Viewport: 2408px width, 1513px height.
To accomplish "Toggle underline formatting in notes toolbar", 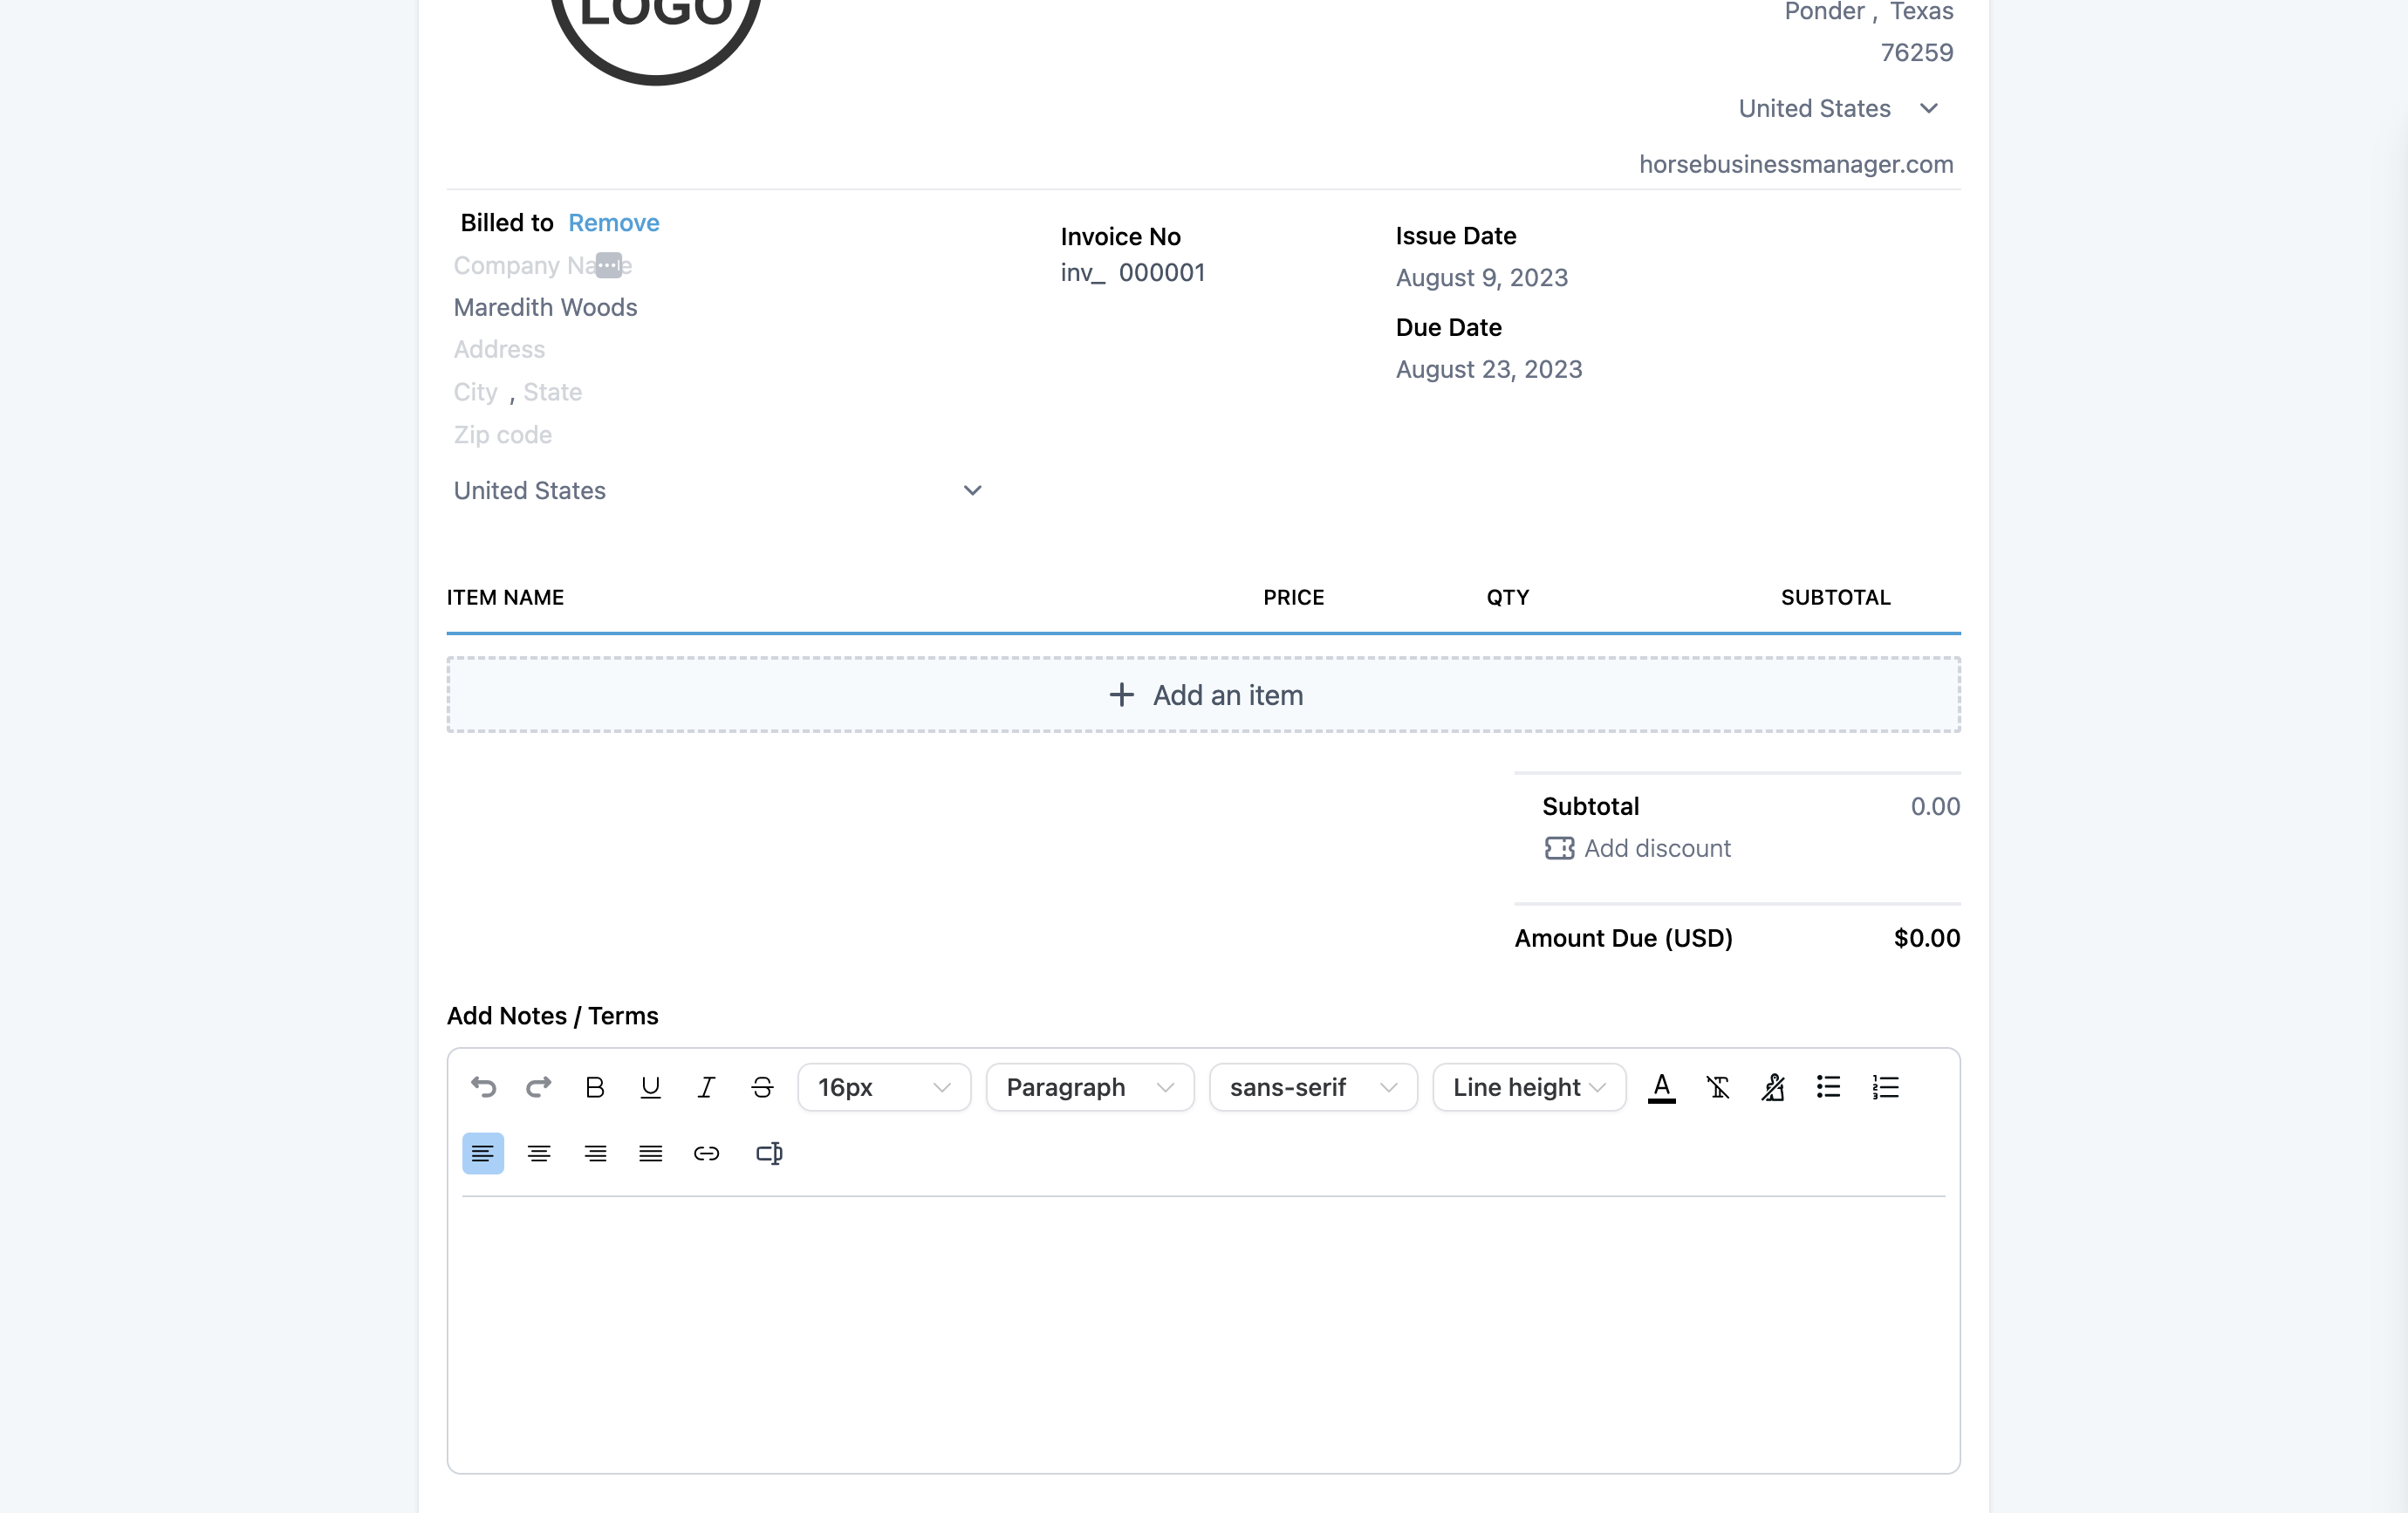I will coord(651,1087).
